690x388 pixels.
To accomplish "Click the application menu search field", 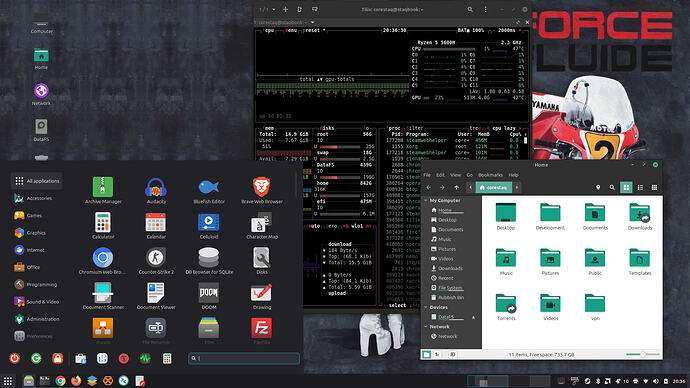I will [244, 358].
